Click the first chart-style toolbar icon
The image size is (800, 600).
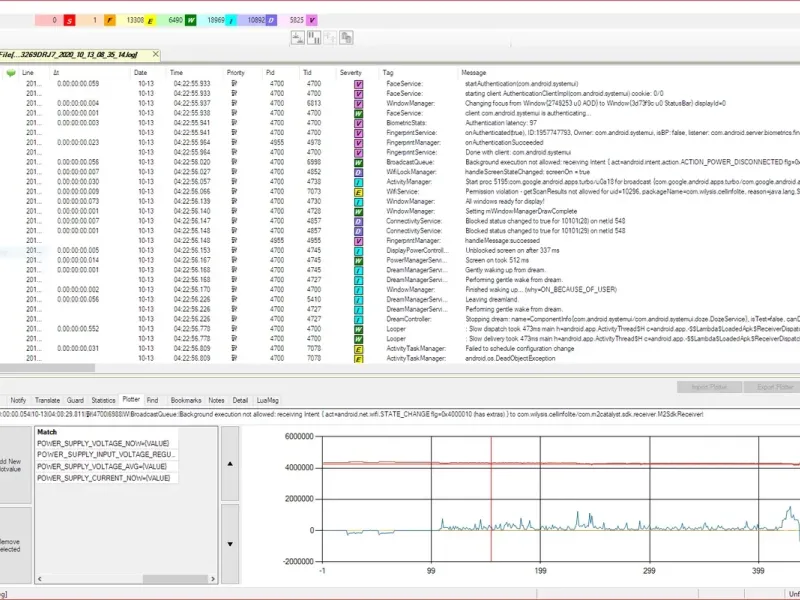pos(298,38)
